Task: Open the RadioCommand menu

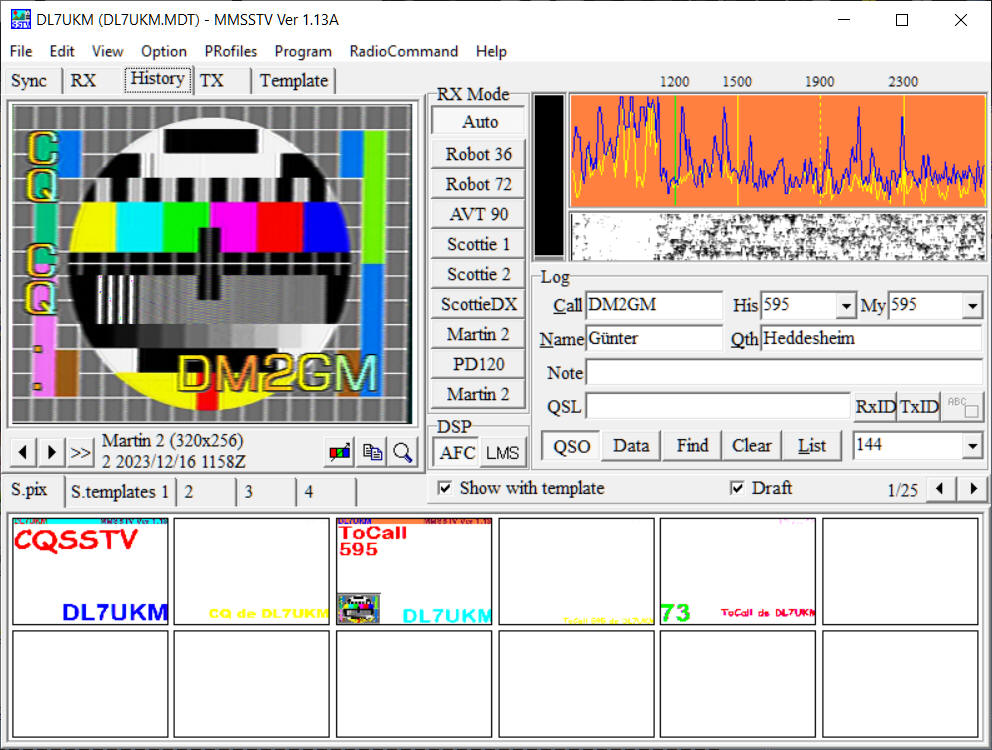Action: pos(403,51)
